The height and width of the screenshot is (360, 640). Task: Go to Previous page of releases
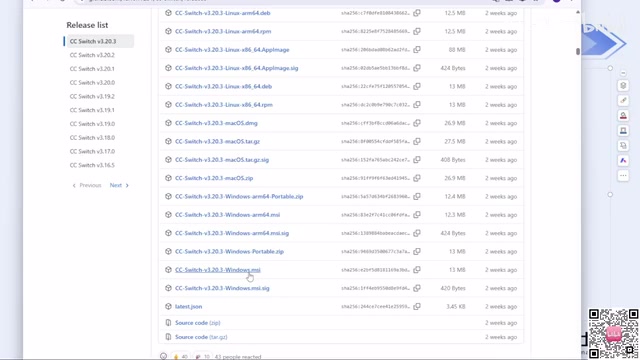[x=87, y=185]
